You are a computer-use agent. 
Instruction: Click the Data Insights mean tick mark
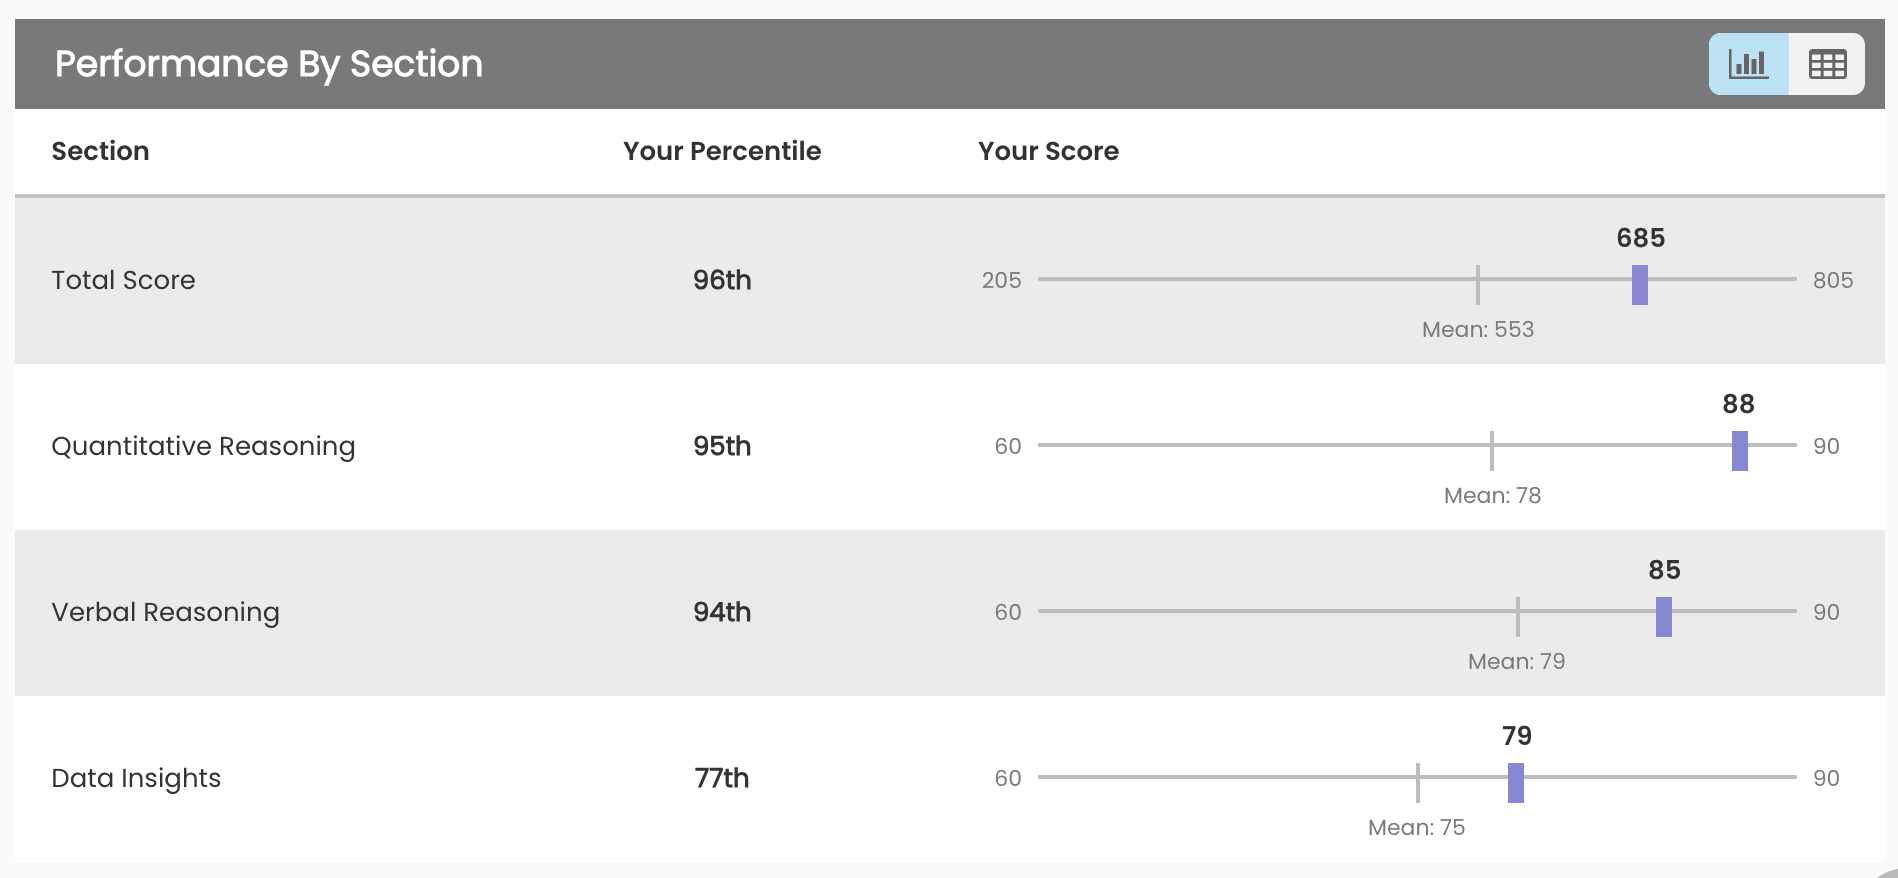click(x=1418, y=783)
